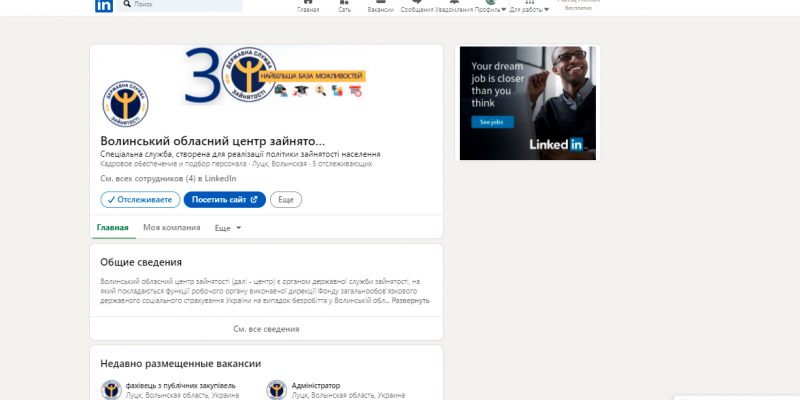Expand the Для работы dropdown
Image resolution: width=800 pixels, height=400 pixels.
530,7
